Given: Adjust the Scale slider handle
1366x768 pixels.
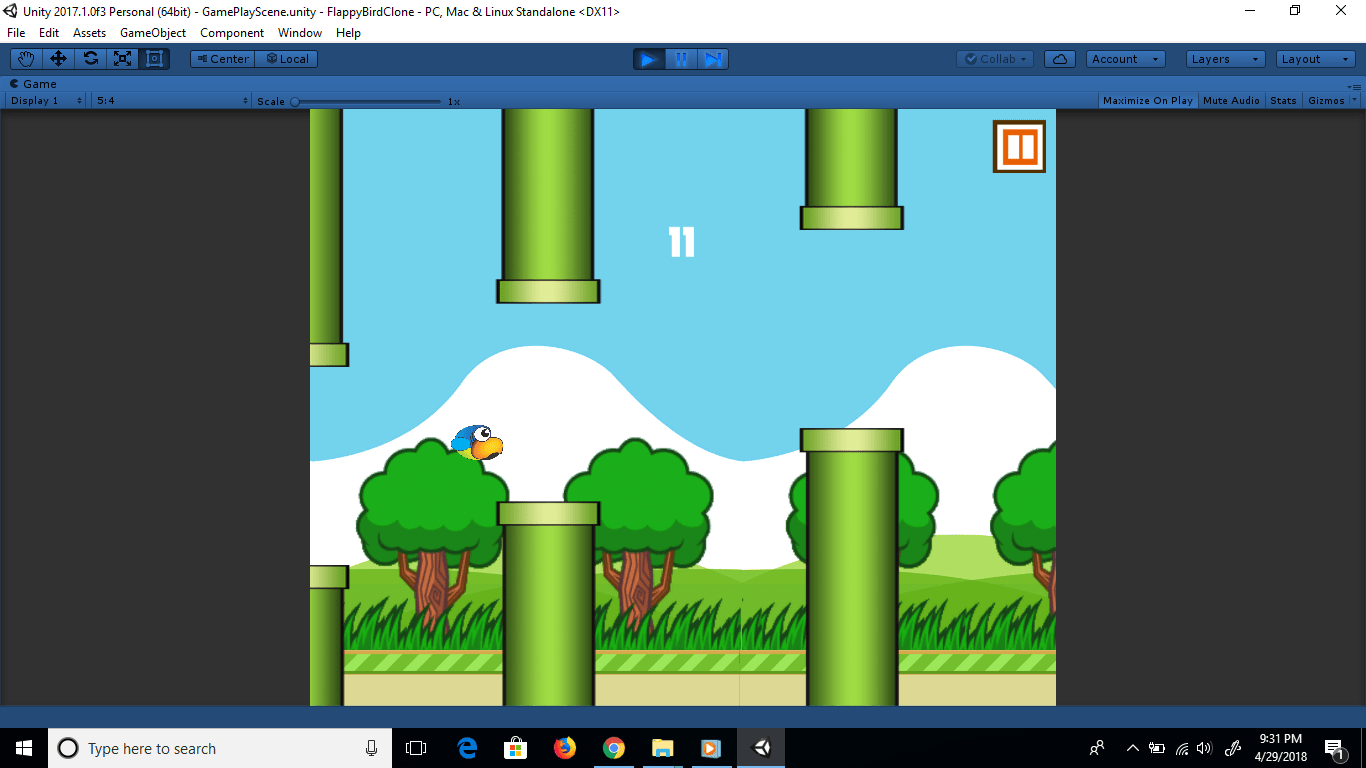Looking at the screenshot, I should 295,101.
